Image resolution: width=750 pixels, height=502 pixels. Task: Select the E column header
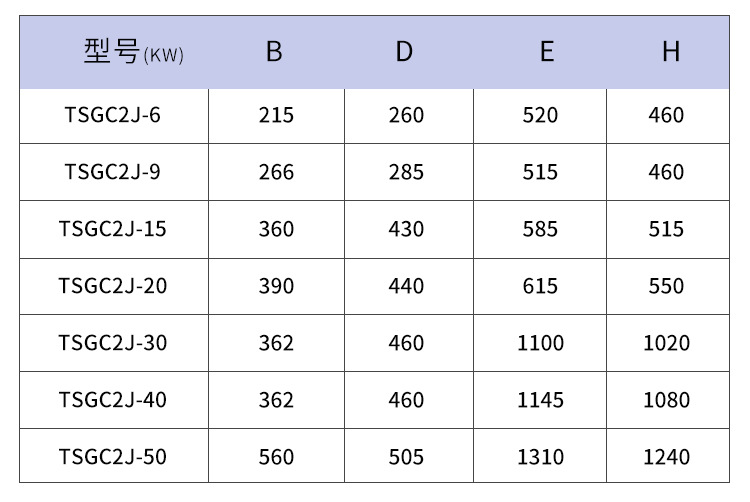point(546,53)
